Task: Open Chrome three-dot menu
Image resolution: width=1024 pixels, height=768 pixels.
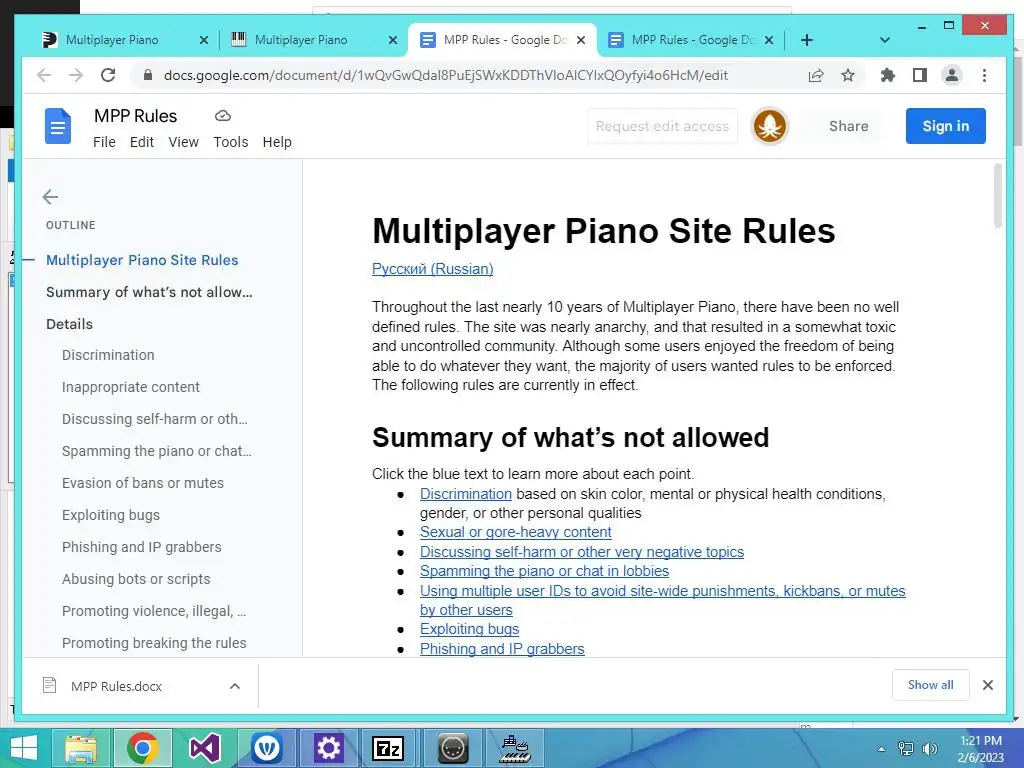Action: coord(984,75)
